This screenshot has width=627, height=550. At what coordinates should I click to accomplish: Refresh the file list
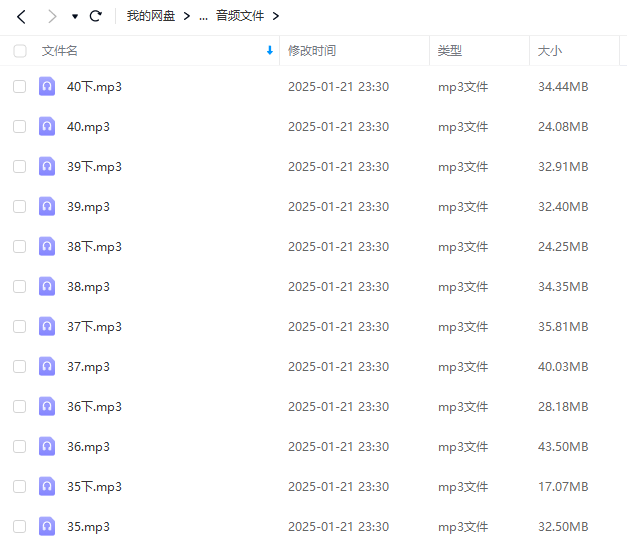96,16
